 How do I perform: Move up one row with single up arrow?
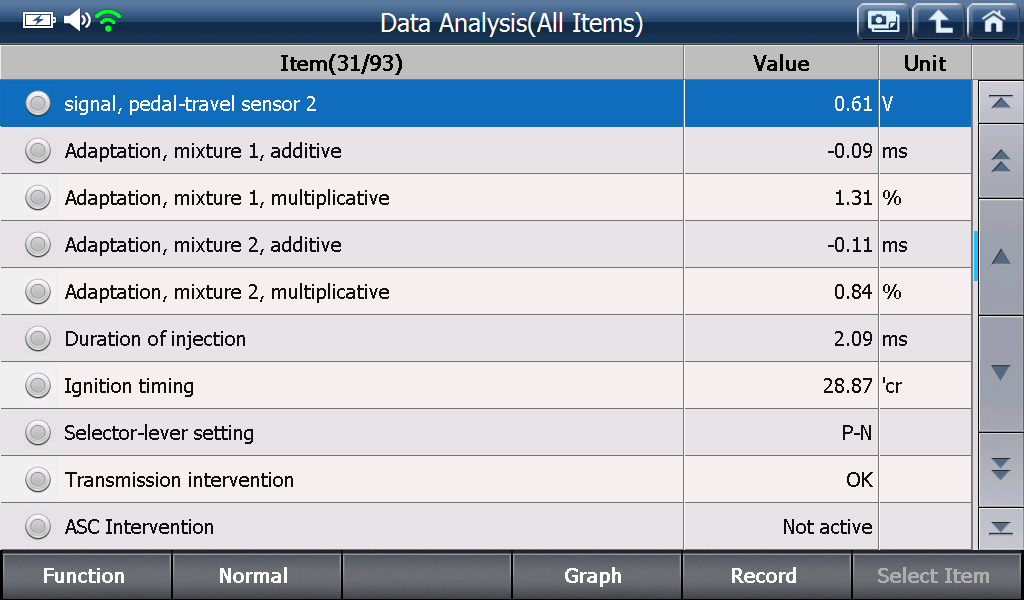point(1000,257)
